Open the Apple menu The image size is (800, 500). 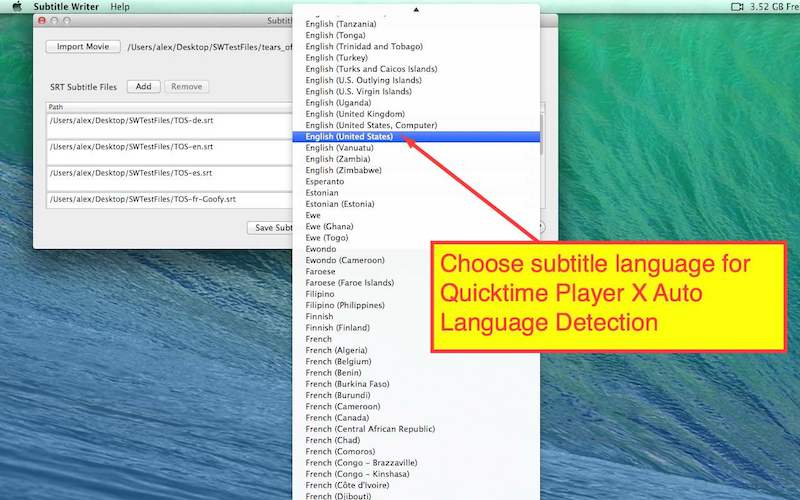[16, 7]
